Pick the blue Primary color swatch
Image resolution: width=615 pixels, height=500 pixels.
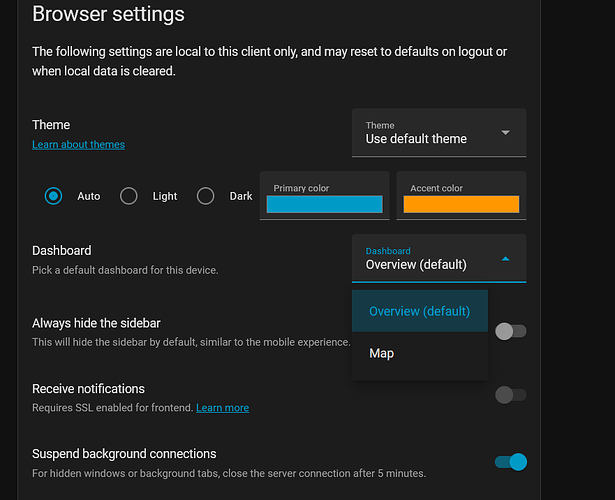pyautogui.click(x=325, y=204)
